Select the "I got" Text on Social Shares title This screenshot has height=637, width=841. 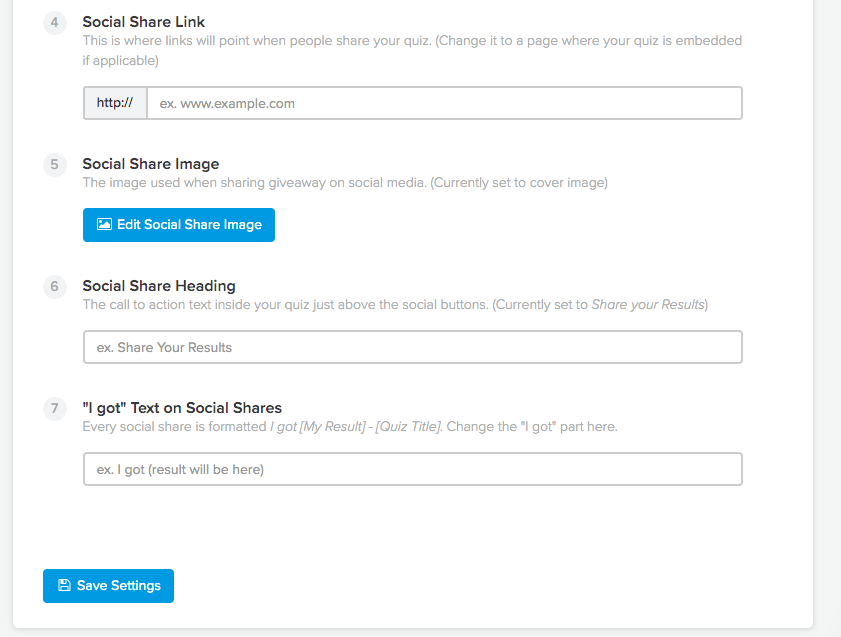pos(182,408)
